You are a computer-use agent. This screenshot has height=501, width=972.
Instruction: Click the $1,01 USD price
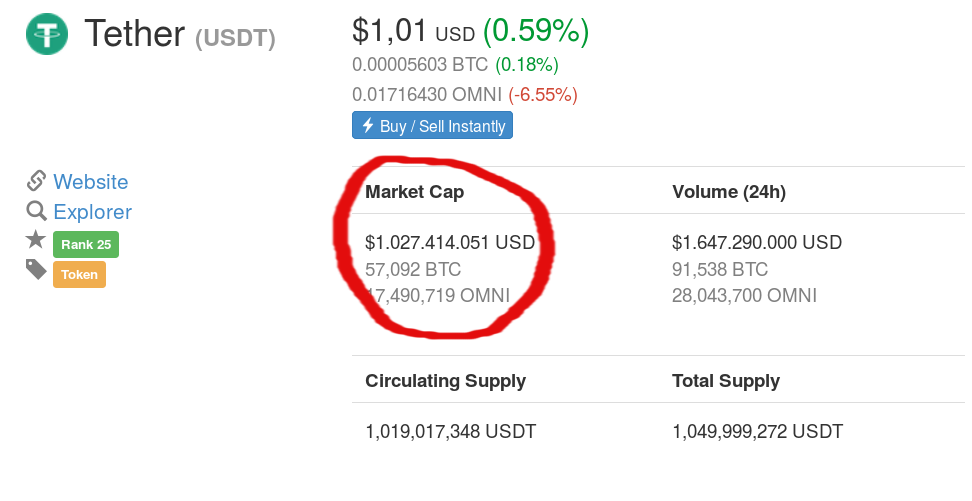413,30
